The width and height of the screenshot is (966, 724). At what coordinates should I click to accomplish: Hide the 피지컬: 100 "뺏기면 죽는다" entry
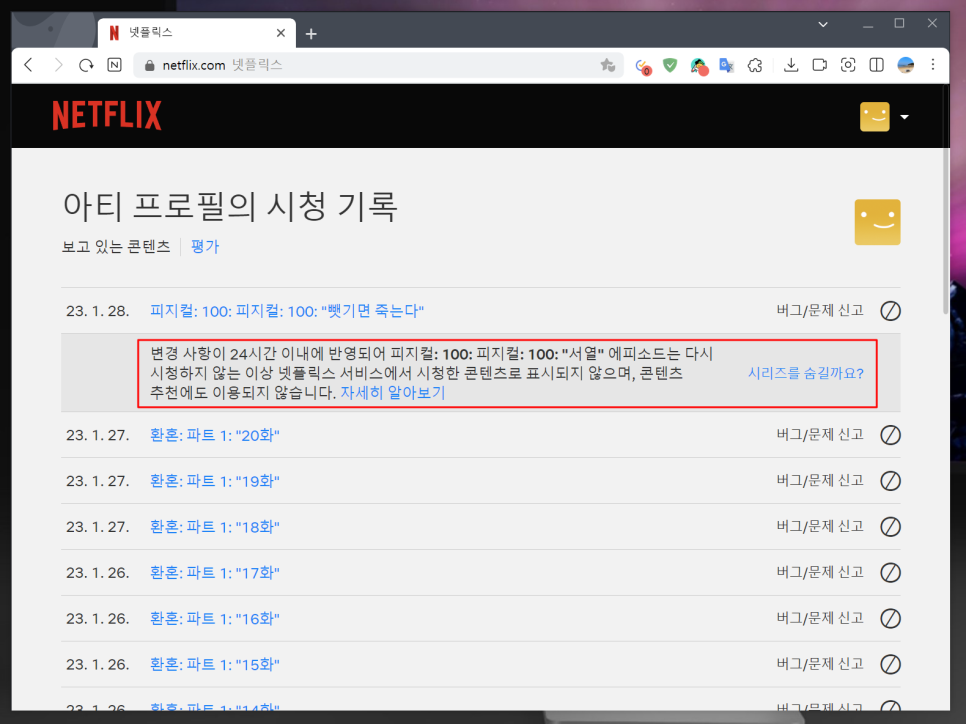coord(890,311)
